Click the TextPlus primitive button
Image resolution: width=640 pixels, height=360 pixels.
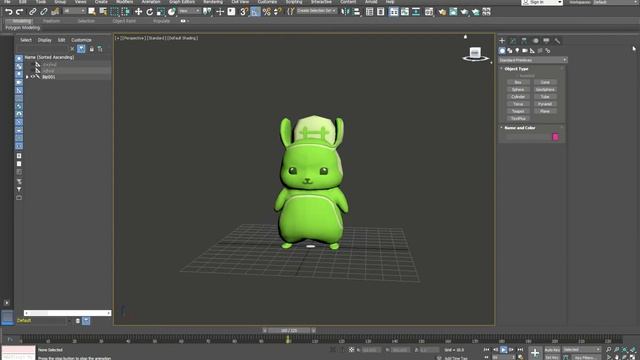[518, 118]
